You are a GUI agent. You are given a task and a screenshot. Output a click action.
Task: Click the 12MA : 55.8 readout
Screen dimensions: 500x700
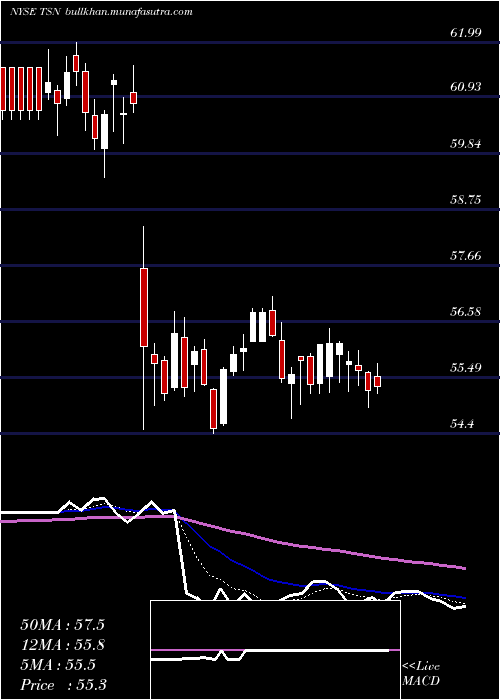click(62, 645)
